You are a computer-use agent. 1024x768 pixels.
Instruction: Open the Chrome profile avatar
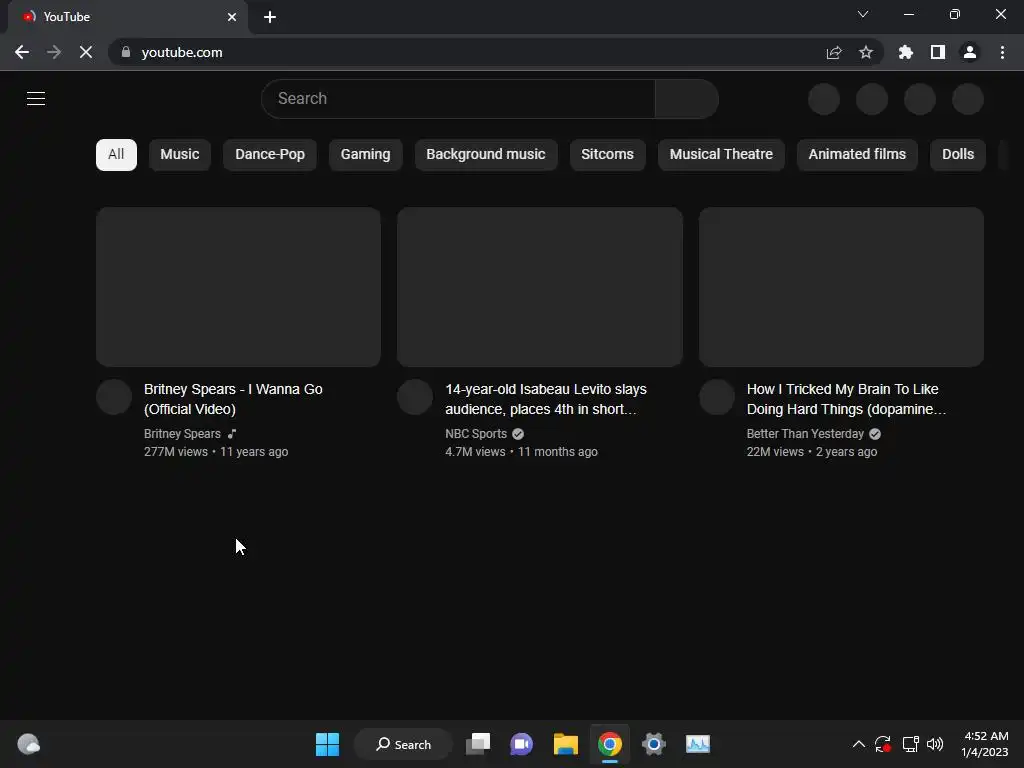click(x=970, y=52)
